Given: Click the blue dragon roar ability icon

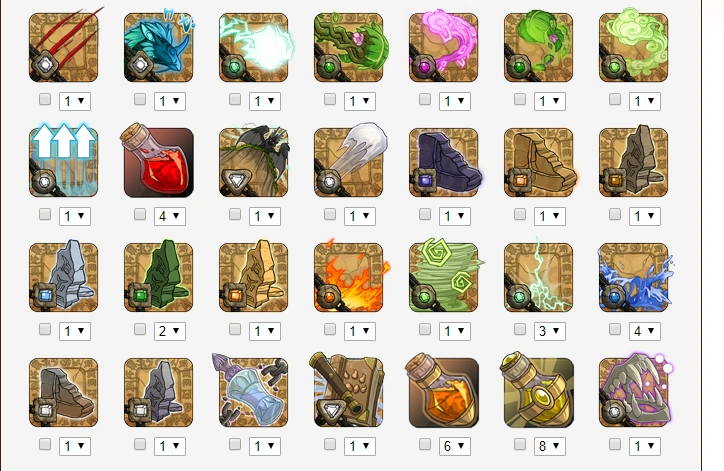Looking at the screenshot, I should click(159, 47).
